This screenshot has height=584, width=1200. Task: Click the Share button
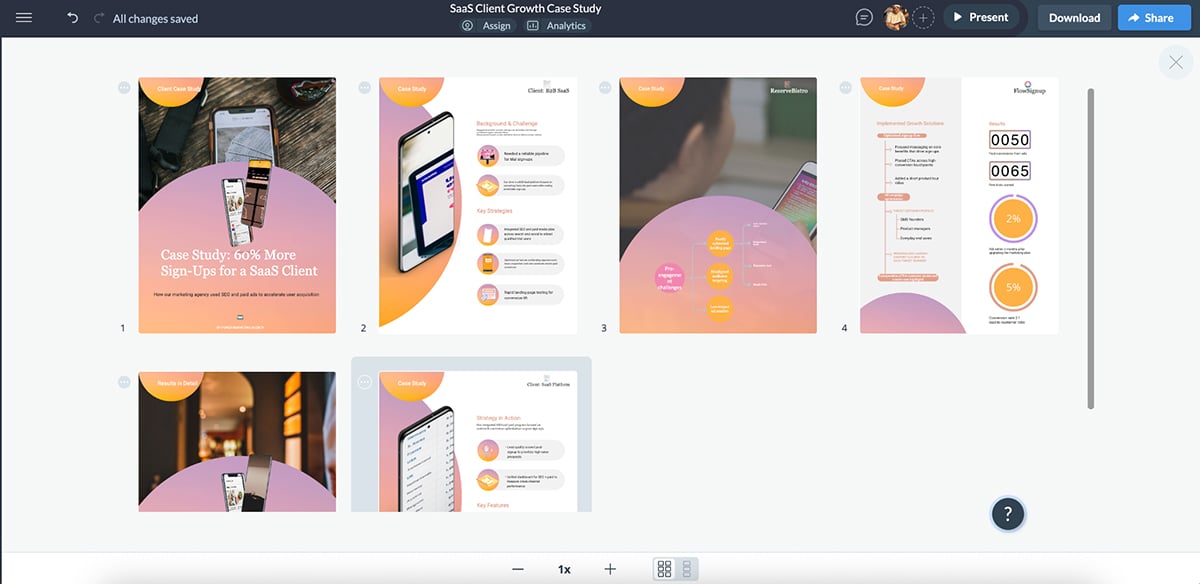point(1153,16)
